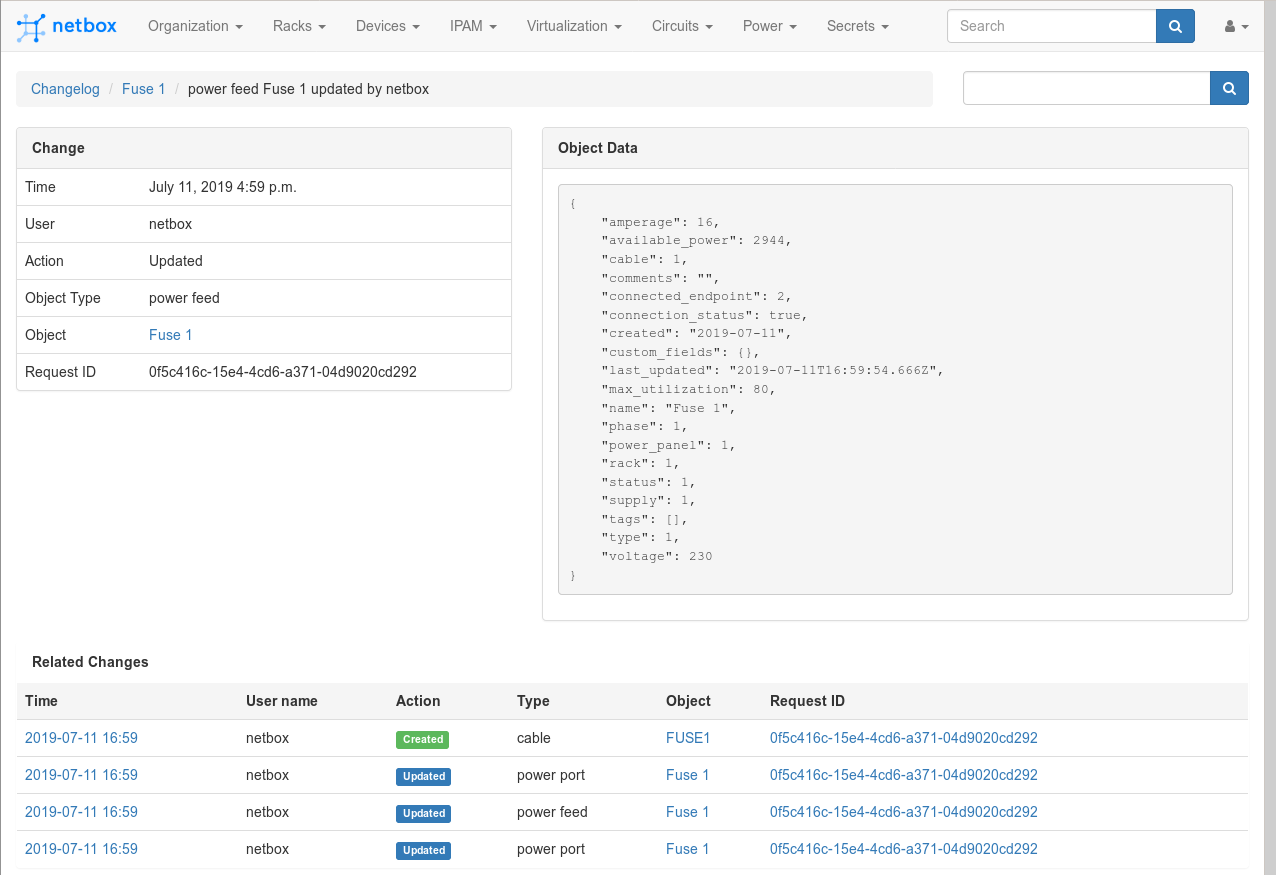Open Fuse 1 breadcrumb link
The width and height of the screenshot is (1276, 875).
pos(144,89)
